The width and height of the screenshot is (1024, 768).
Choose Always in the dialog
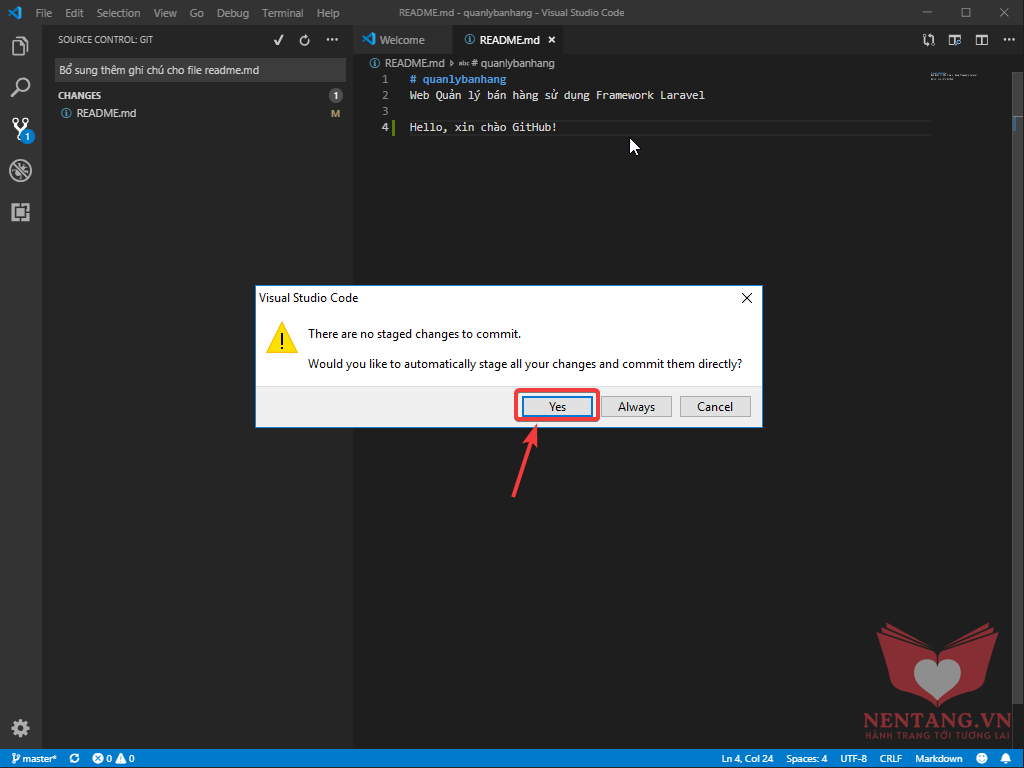(x=636, y=407)
